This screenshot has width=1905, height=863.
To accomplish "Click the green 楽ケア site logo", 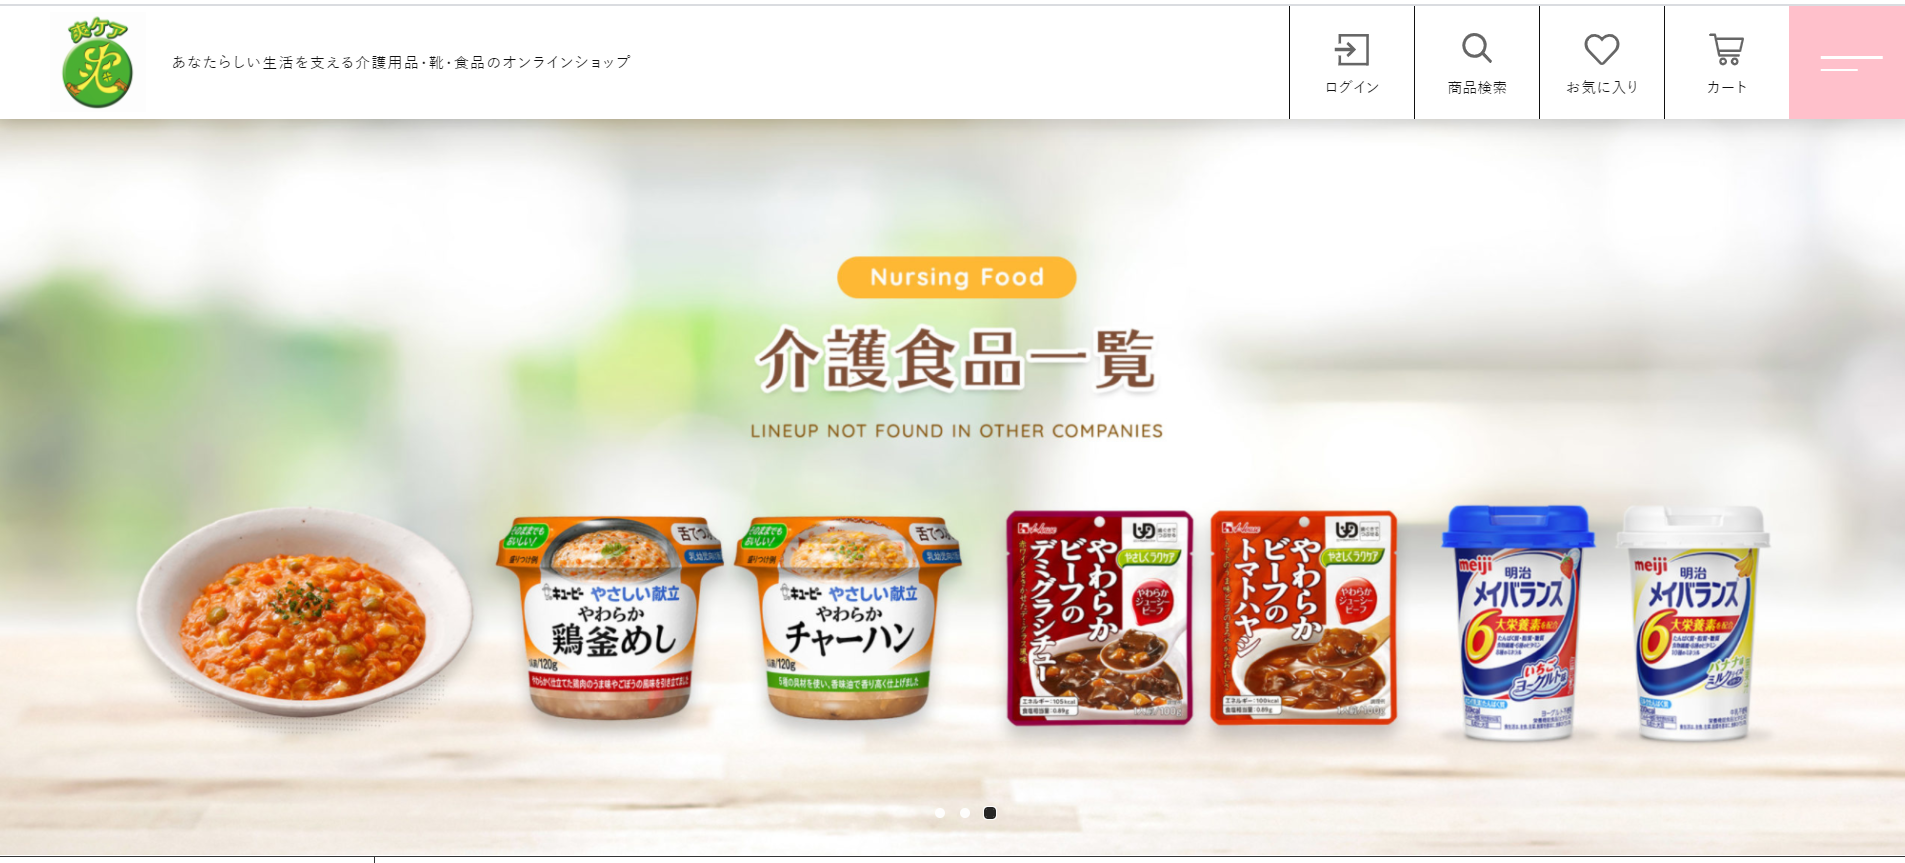I will tap(98, 62).
